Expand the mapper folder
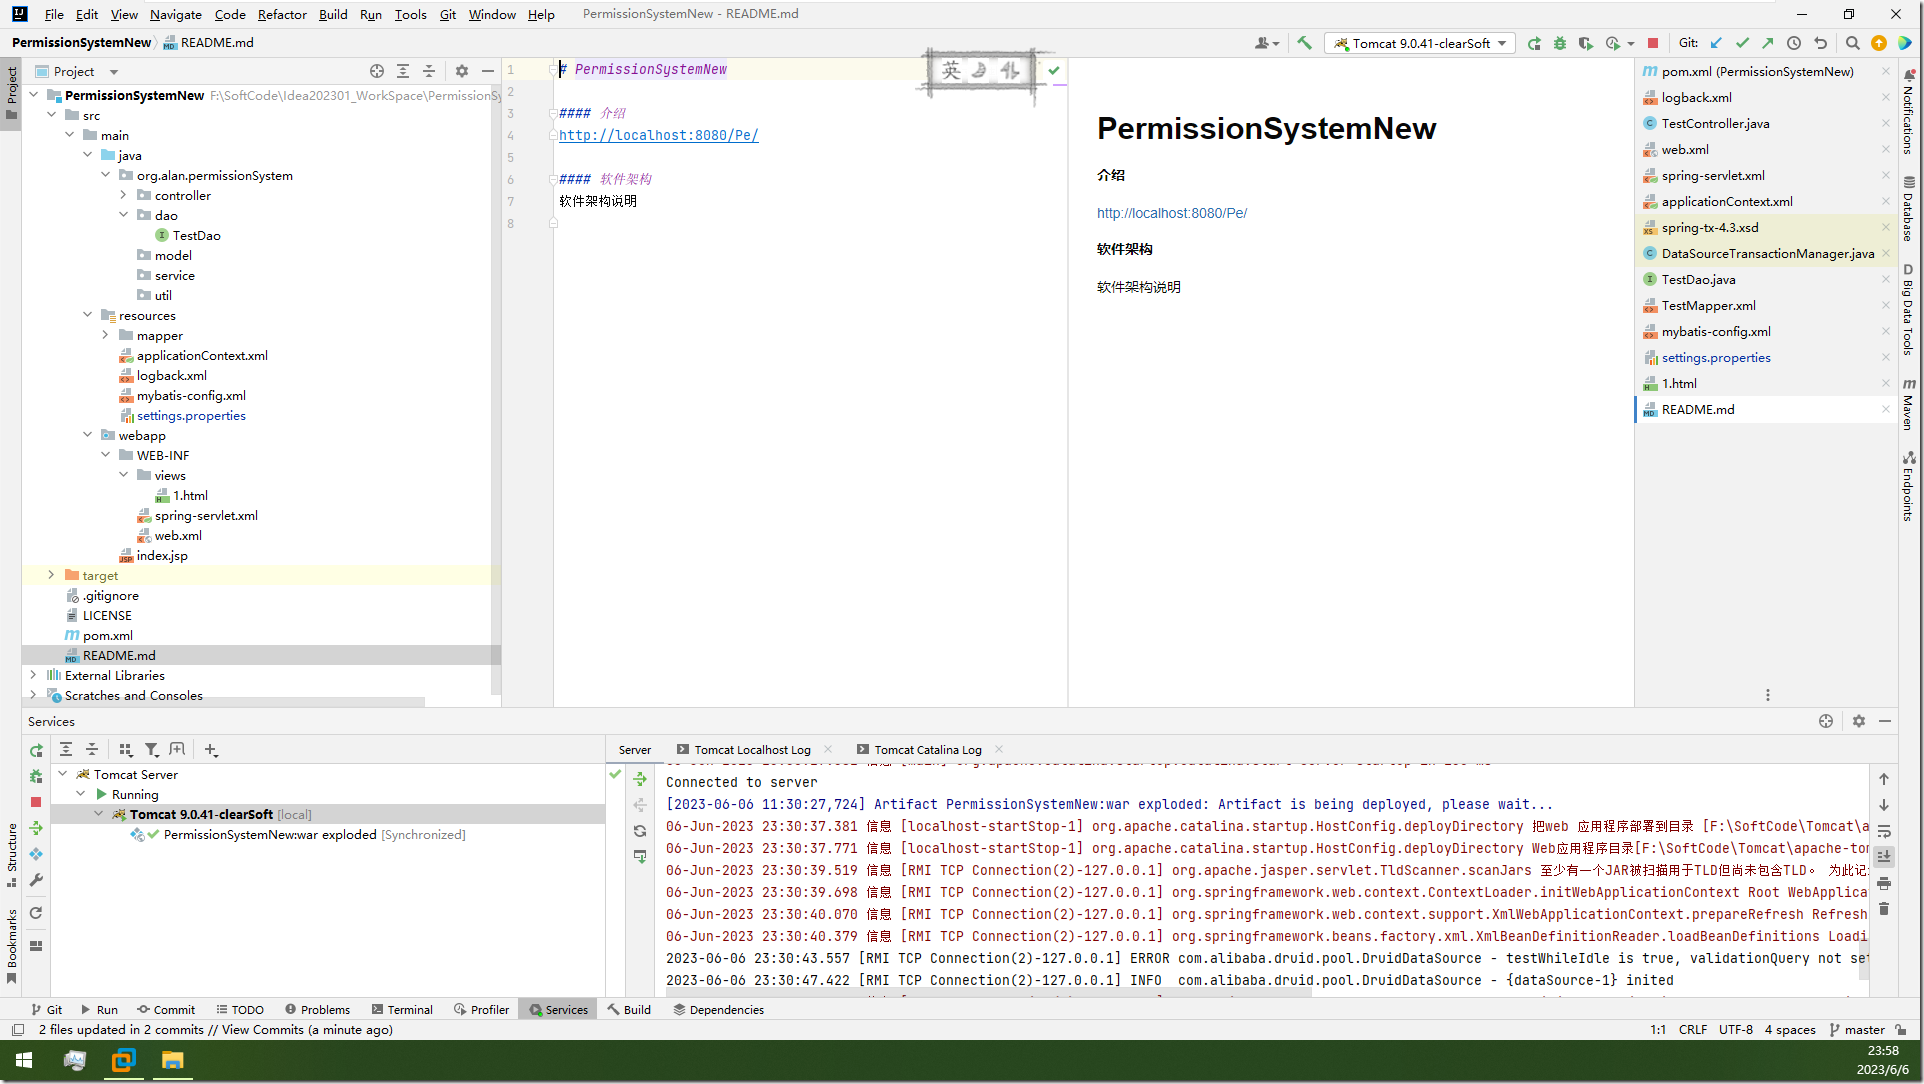The image size is (1924, 1084). click(x=105, y=335)
